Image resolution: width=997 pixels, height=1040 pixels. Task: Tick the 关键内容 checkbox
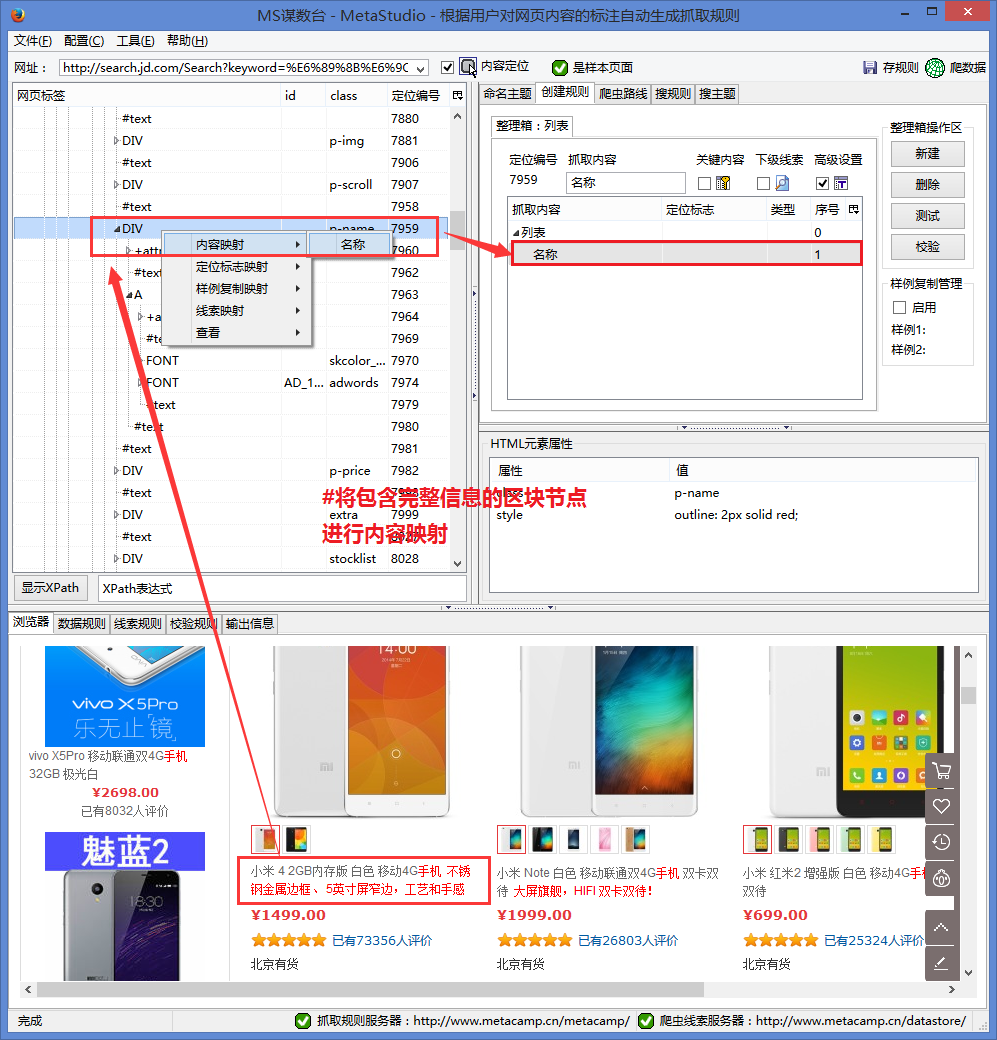tap(704, 183)
